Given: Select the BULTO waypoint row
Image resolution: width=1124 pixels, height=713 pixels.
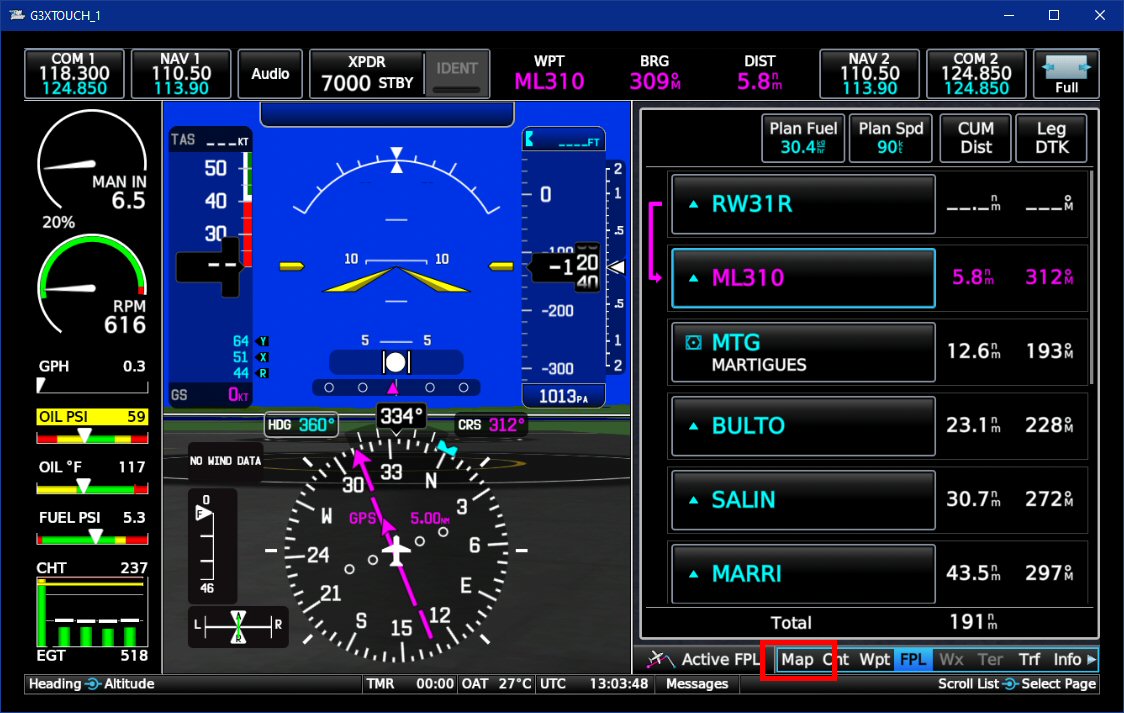Looking at the screenshot, I should click(802, 426).
